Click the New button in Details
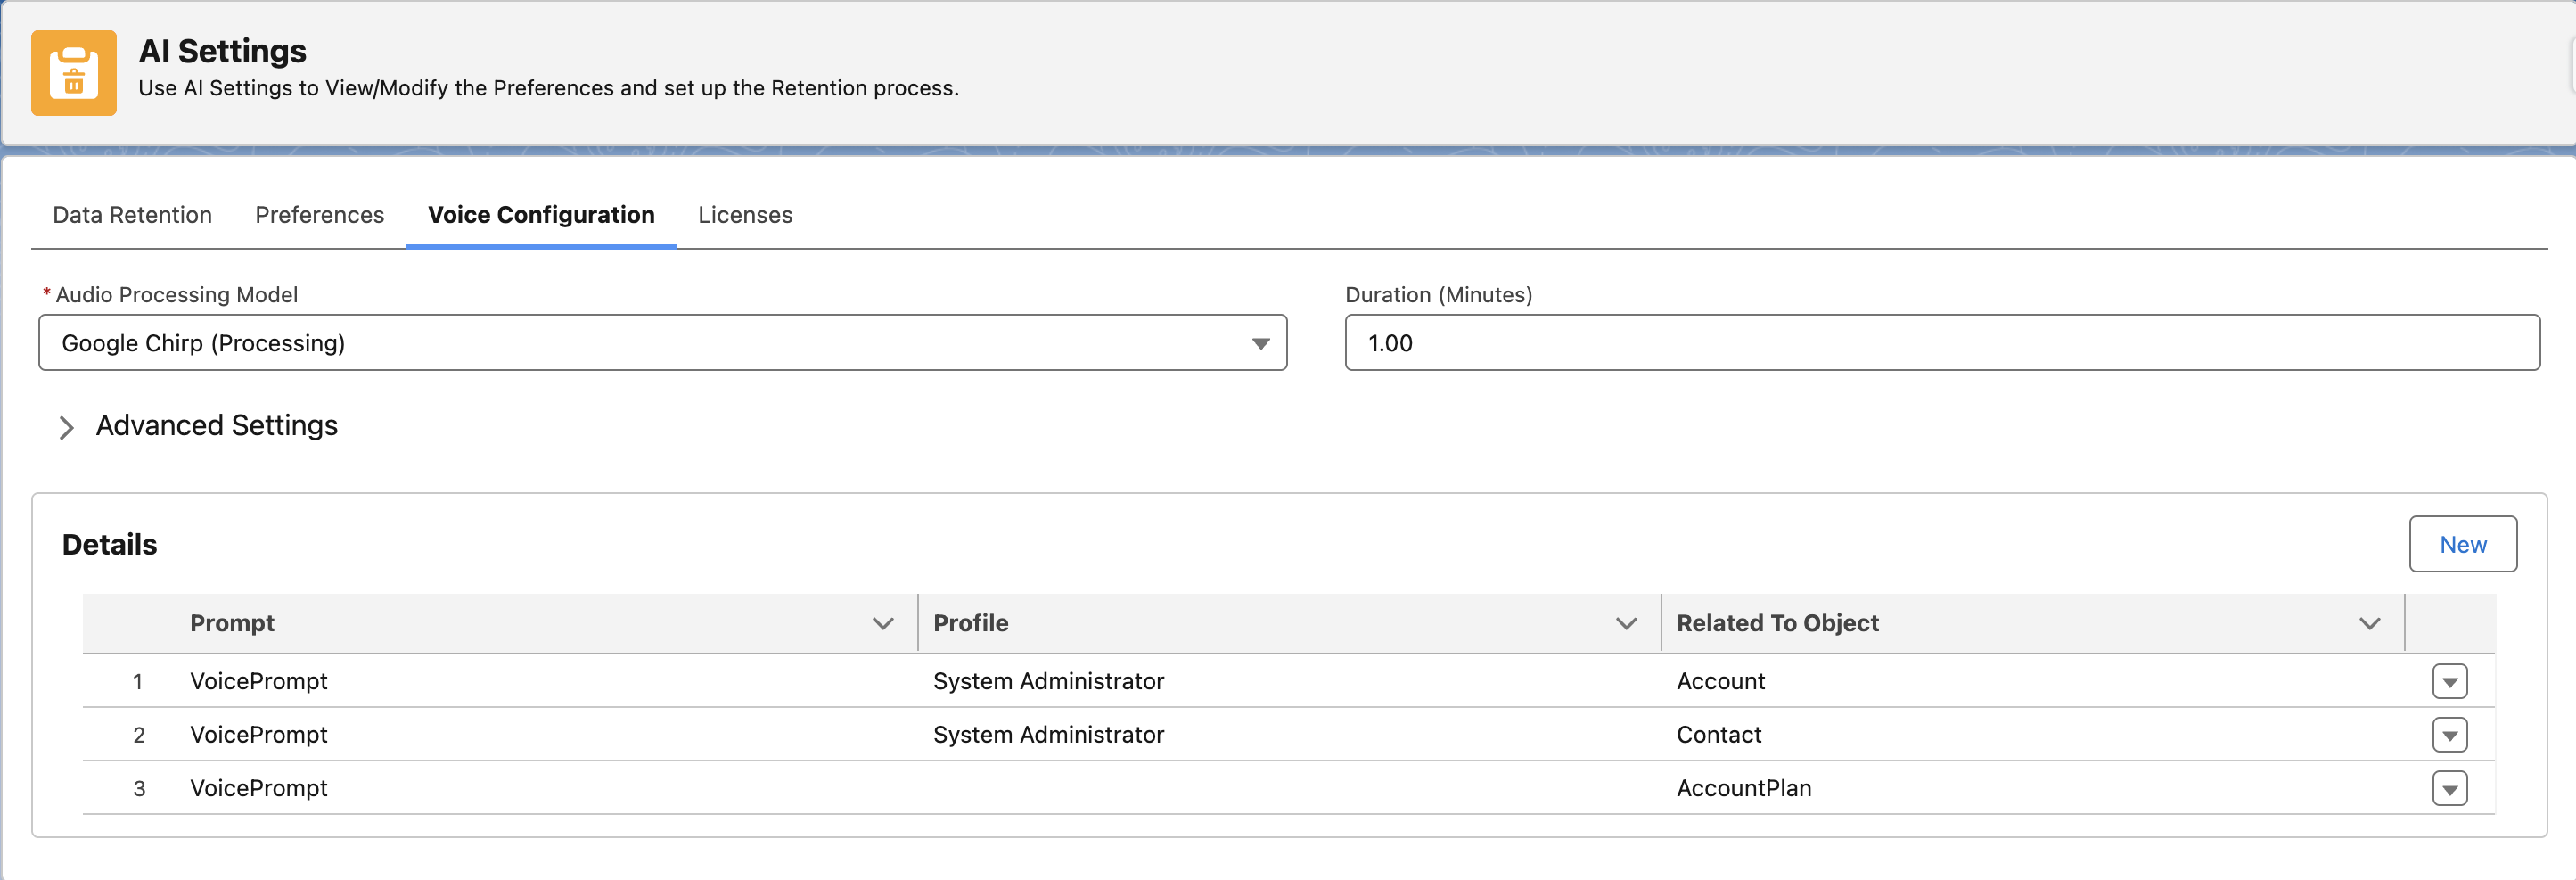This screenshot has height=880, width=2576. (2462, 545)
